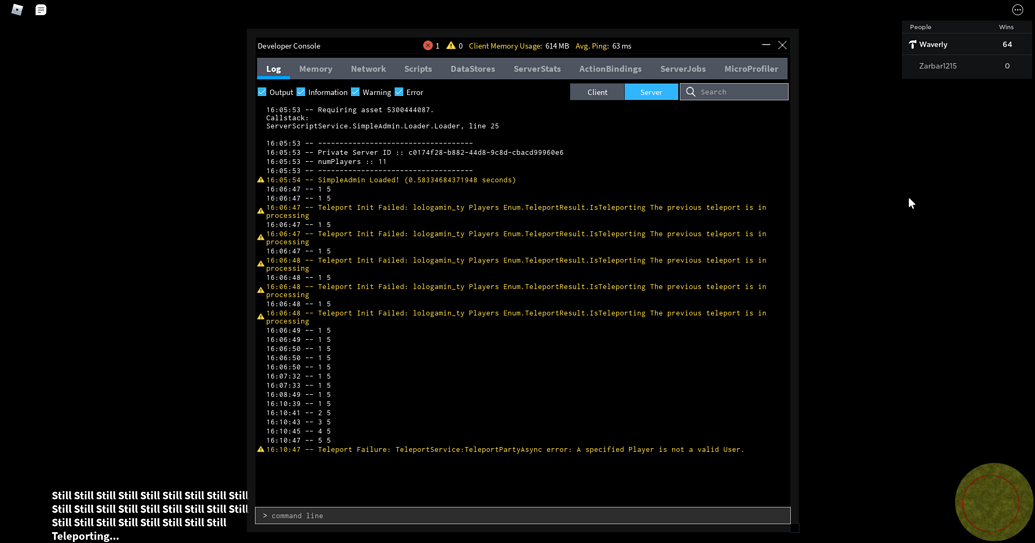Focus the command line input

pos(522,516)
